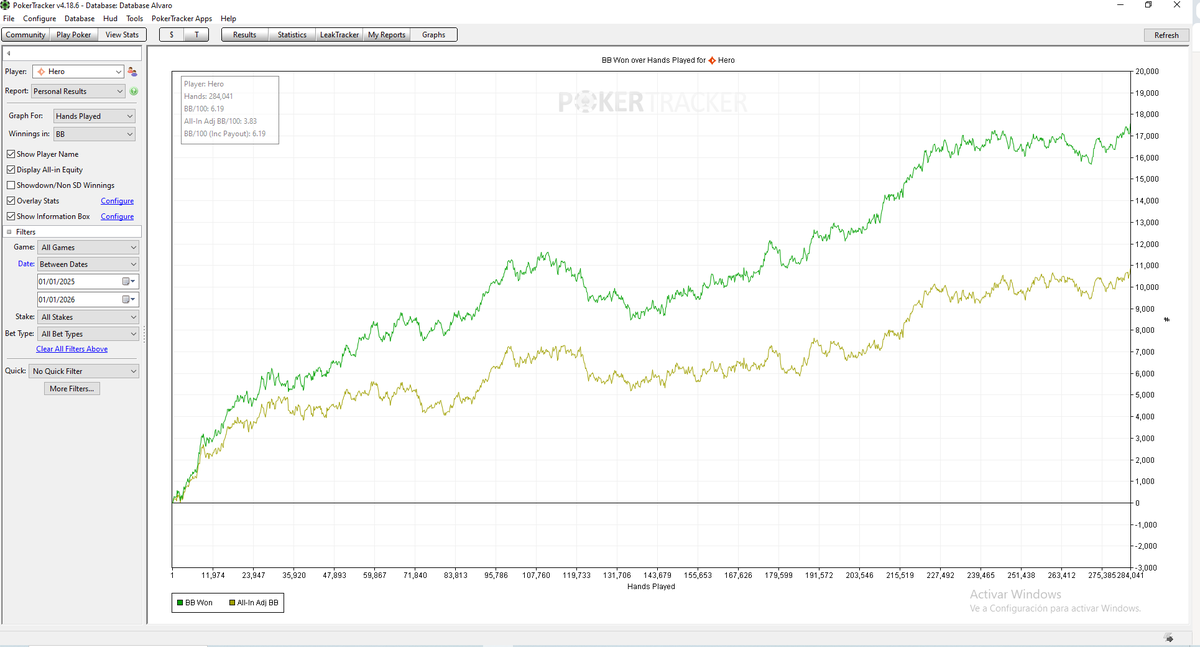The image size is (1200, 647).
Task: Switch to the Play Poker tab
Action: point(74,35)
